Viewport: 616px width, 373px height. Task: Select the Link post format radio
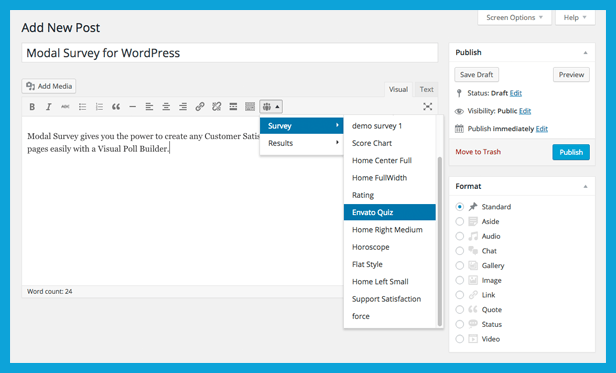point(459,295)
